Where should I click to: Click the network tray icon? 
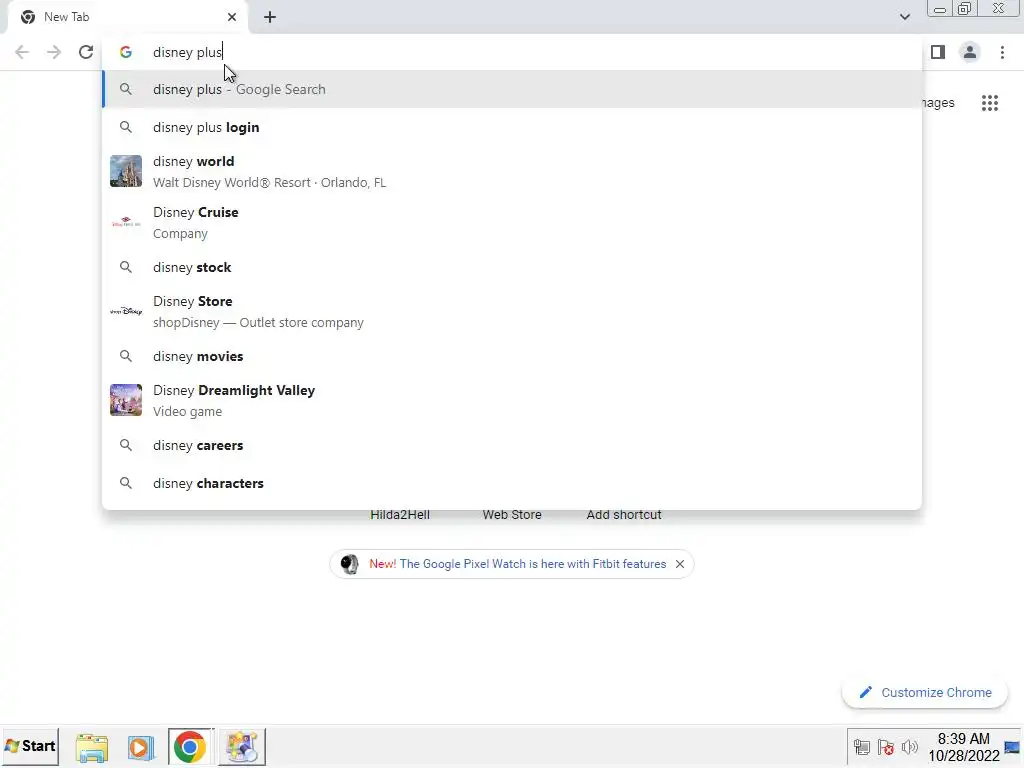(862, 747)
